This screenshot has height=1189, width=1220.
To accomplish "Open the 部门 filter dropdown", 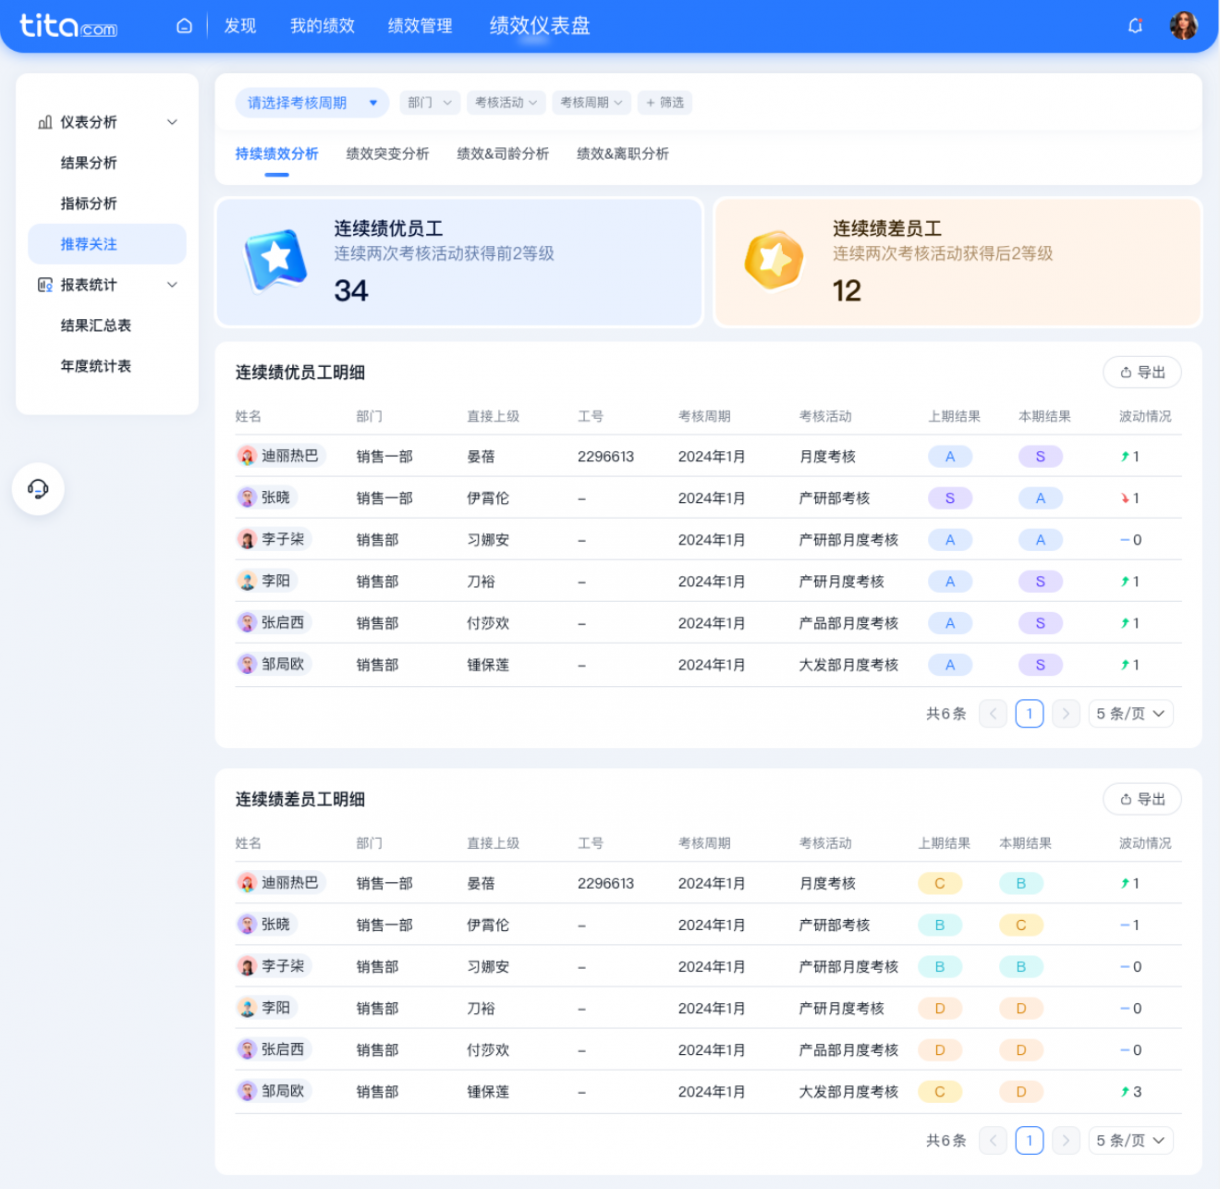I will pyautogui.click(x=429, y=102).
